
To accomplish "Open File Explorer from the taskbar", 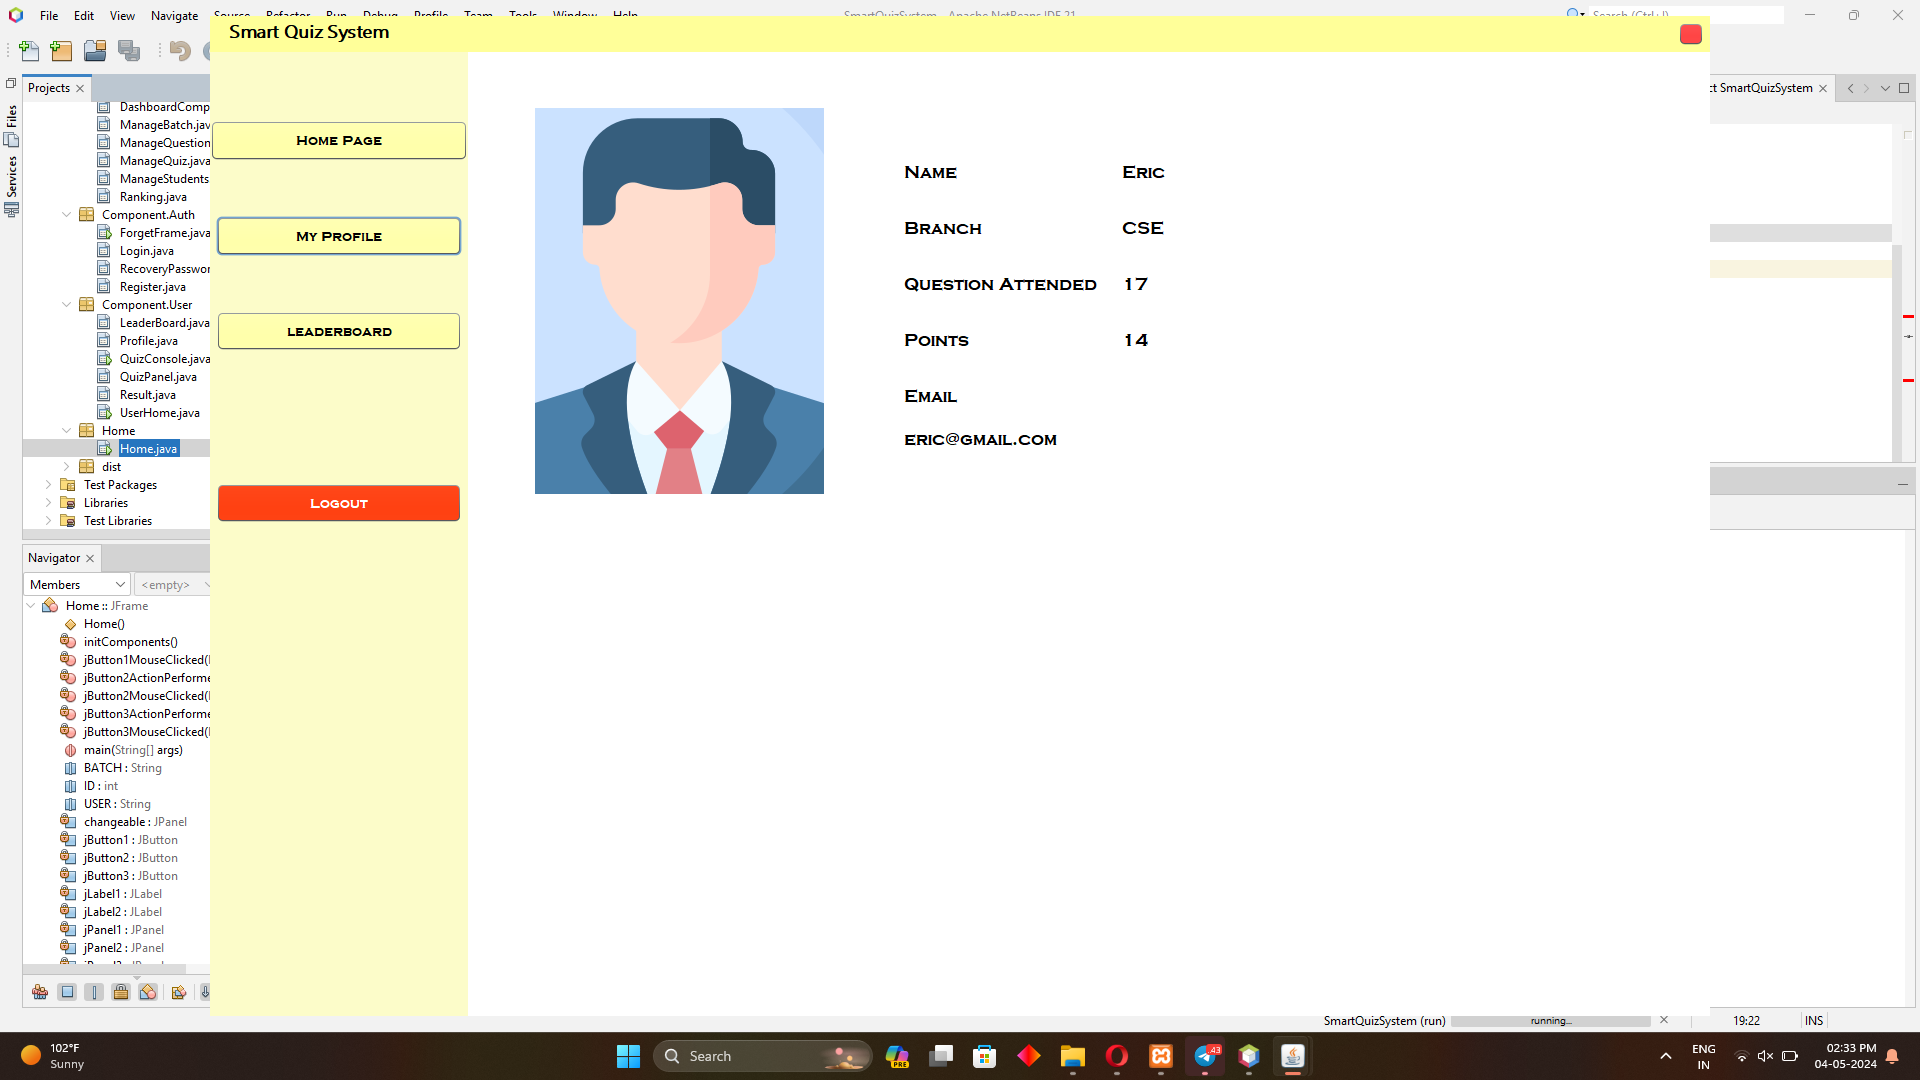I will [1073, 1056].
